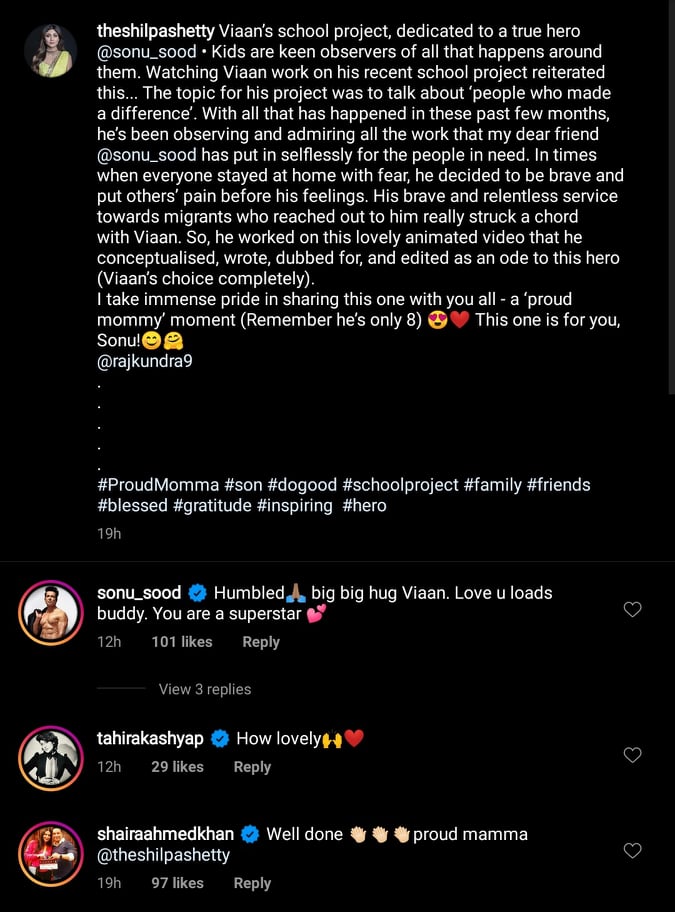View the 97 likes on shairaahmedkhan's comment
The image size is (675, 912).
coord(177,883)
